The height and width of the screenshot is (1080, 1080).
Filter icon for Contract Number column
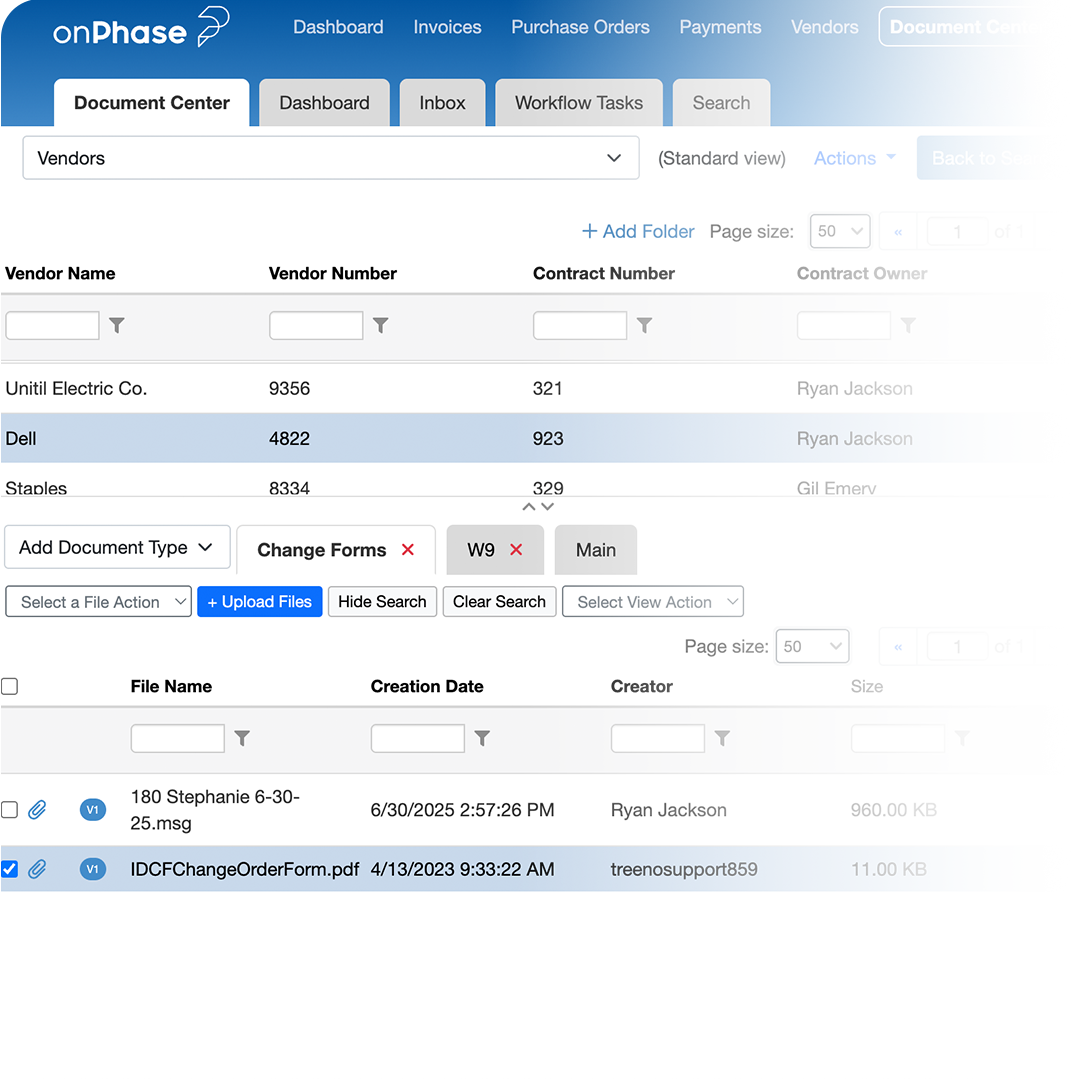[645, 325]
